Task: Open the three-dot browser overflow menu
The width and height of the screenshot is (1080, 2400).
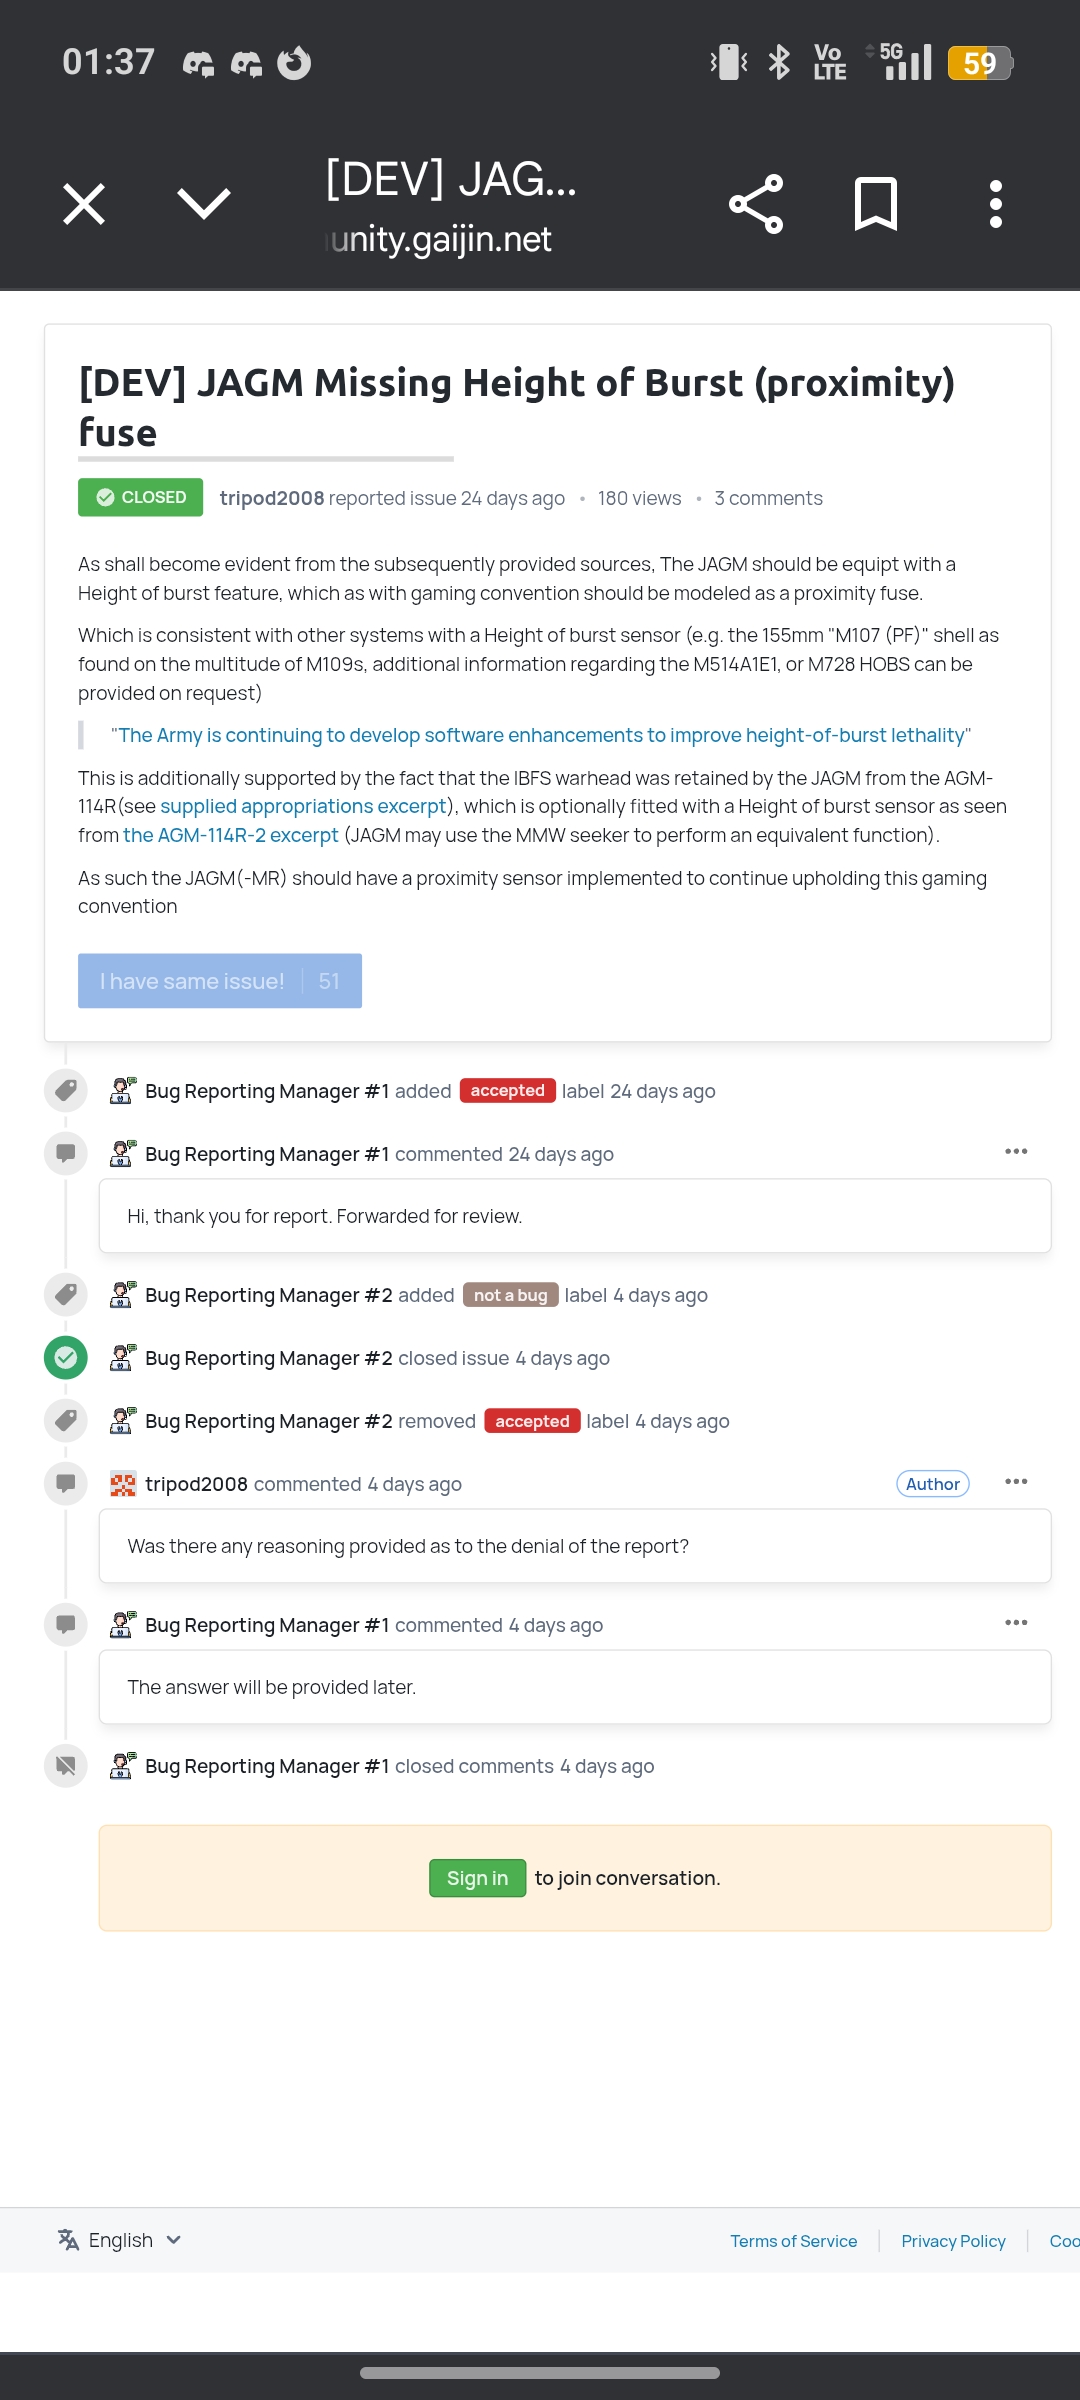Action: click(995, 204)
